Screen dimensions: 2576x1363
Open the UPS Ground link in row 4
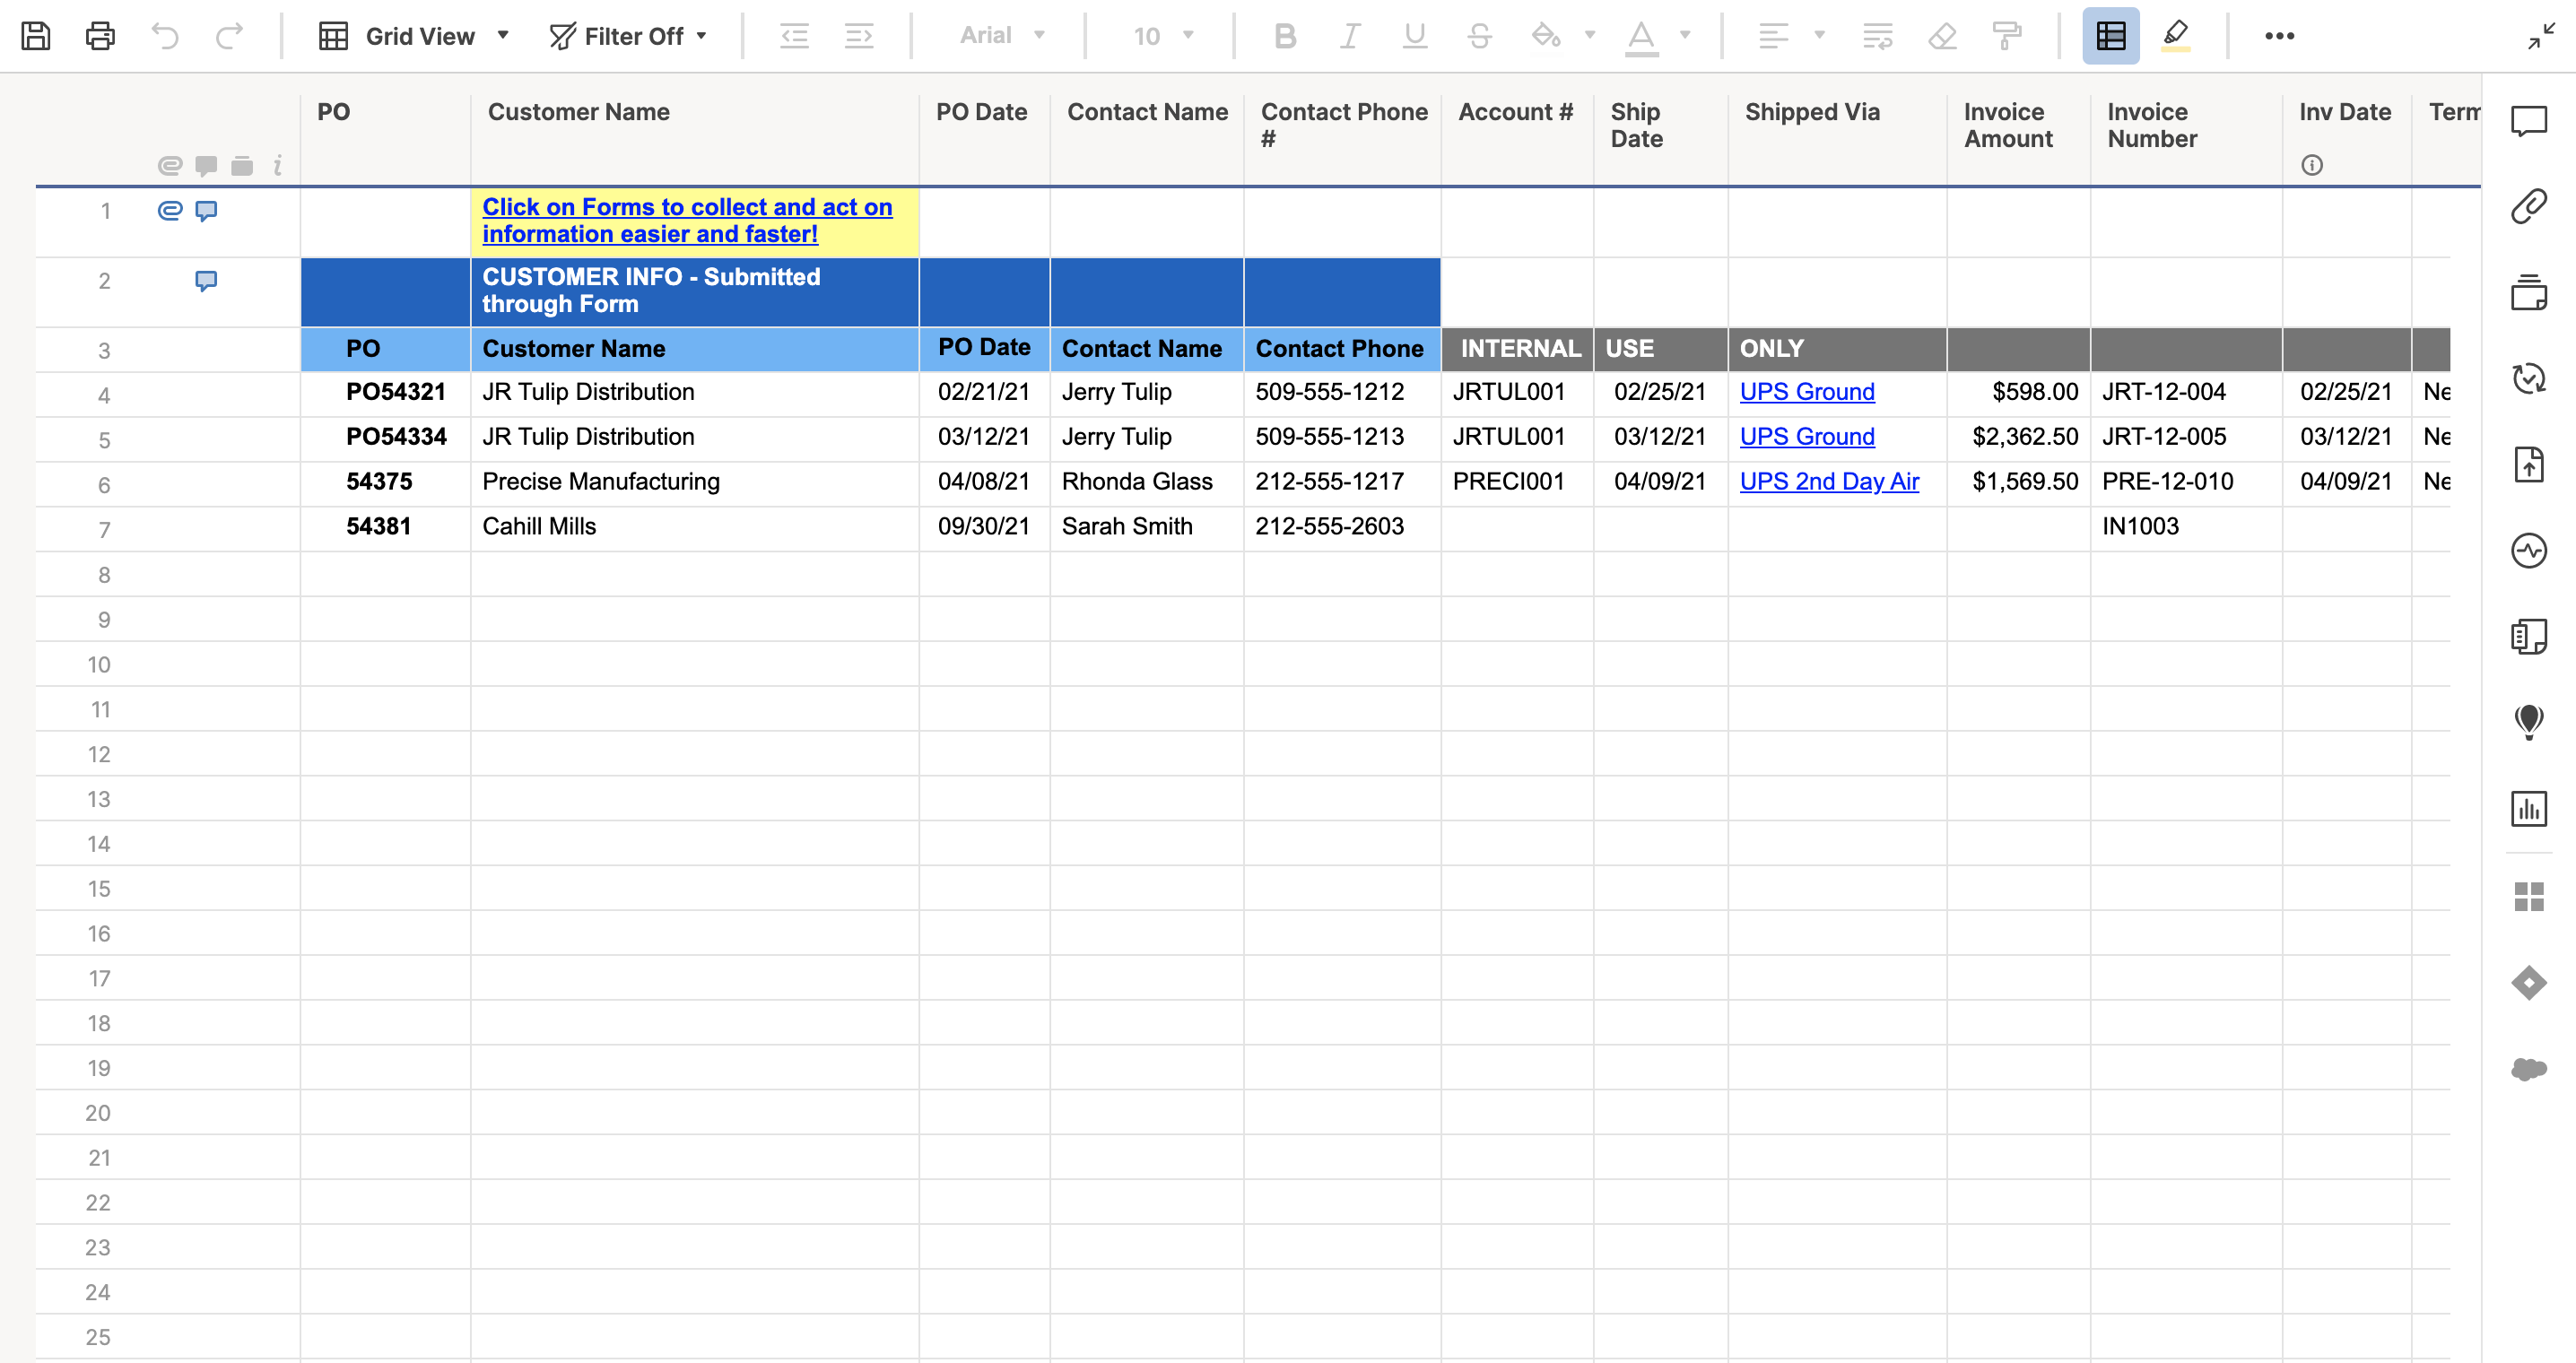coord(1807,392)
